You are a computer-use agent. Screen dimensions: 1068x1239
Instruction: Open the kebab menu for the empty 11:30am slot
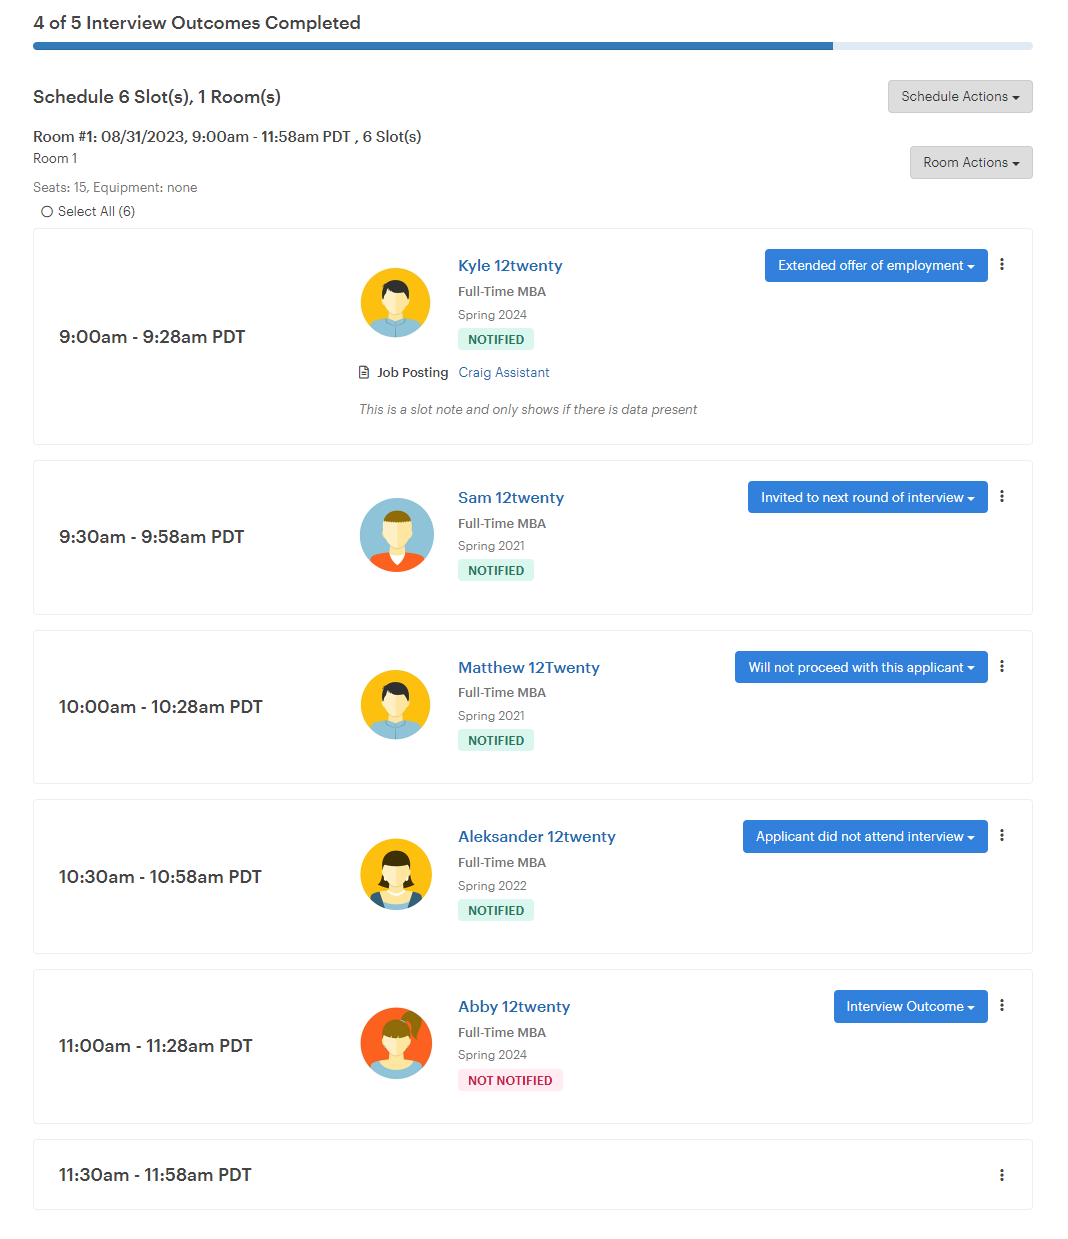pyautogui.click(x=1002, y=1176)
